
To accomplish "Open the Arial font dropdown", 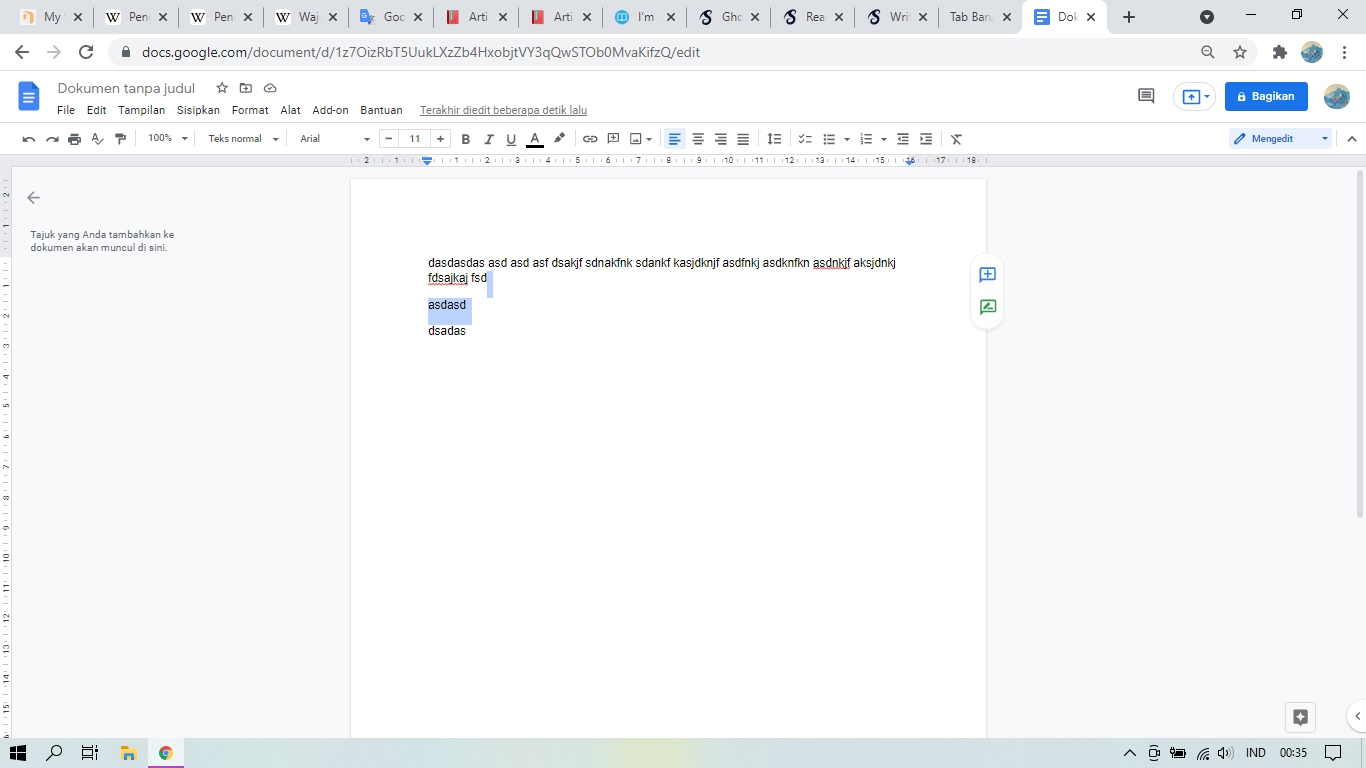I will pos(335,139).
